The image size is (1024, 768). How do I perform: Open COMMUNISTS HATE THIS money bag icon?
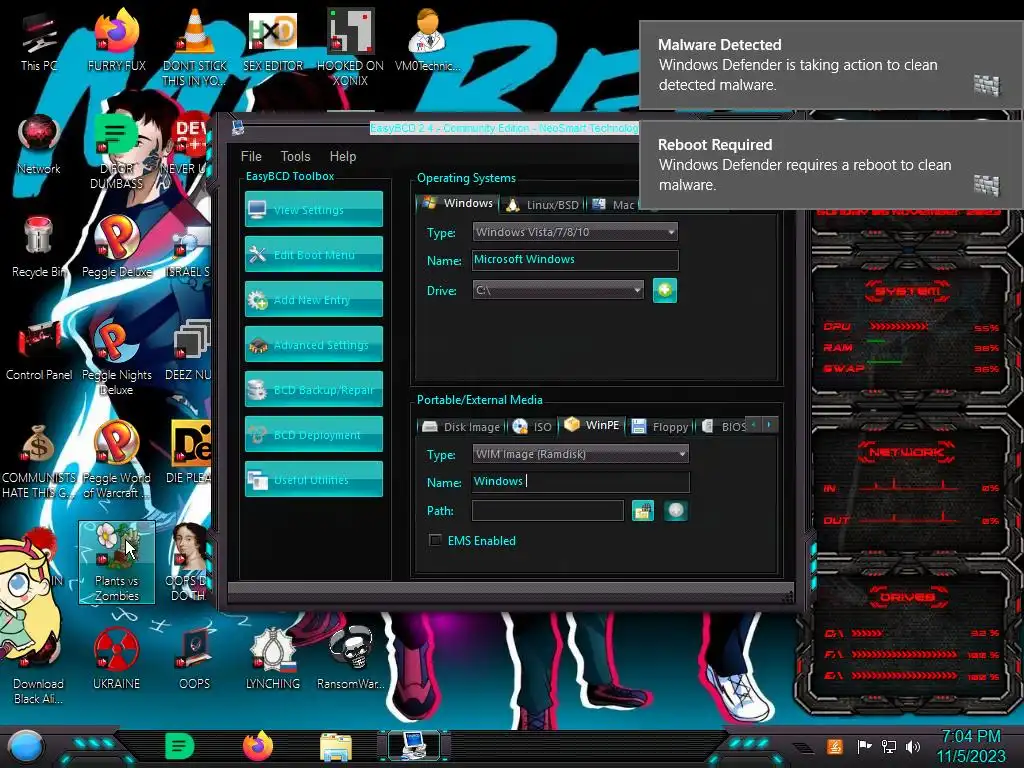(39, 461)
